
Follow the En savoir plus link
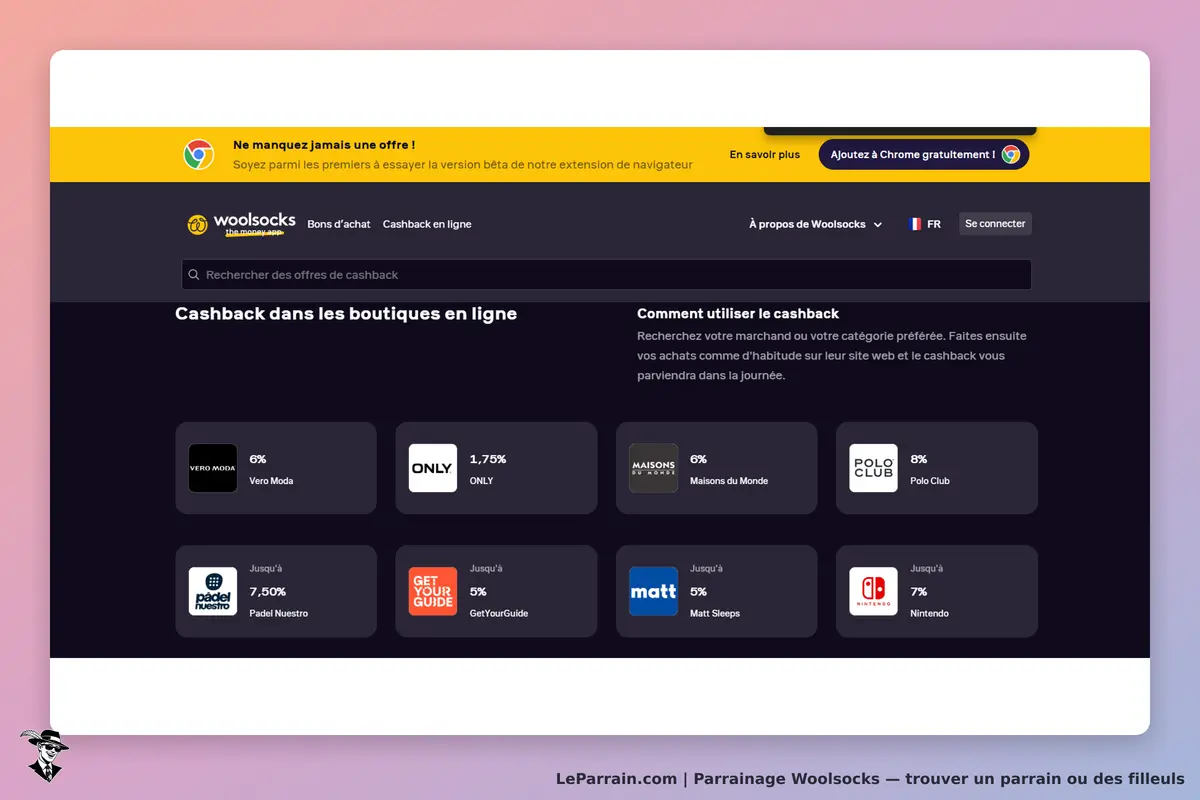(x=765, y=155)
